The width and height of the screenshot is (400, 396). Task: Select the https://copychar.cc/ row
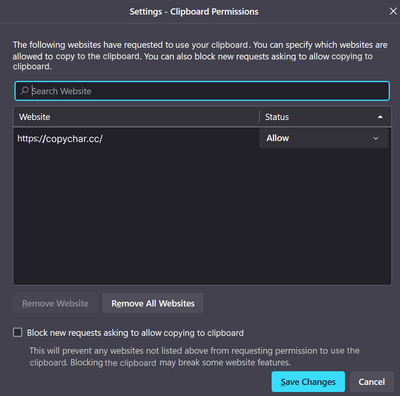pos(202,138)
